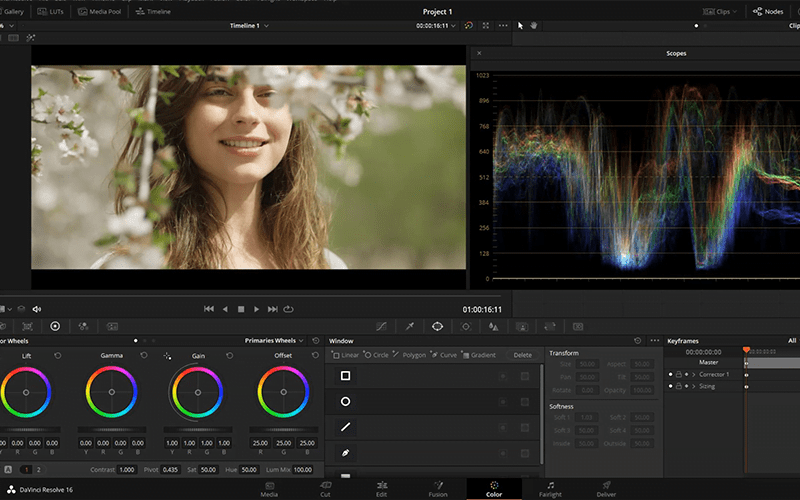The height and width of the screenshot is (500, 800).
Task: Click the magic wand highlight icon
Action: 31,38
